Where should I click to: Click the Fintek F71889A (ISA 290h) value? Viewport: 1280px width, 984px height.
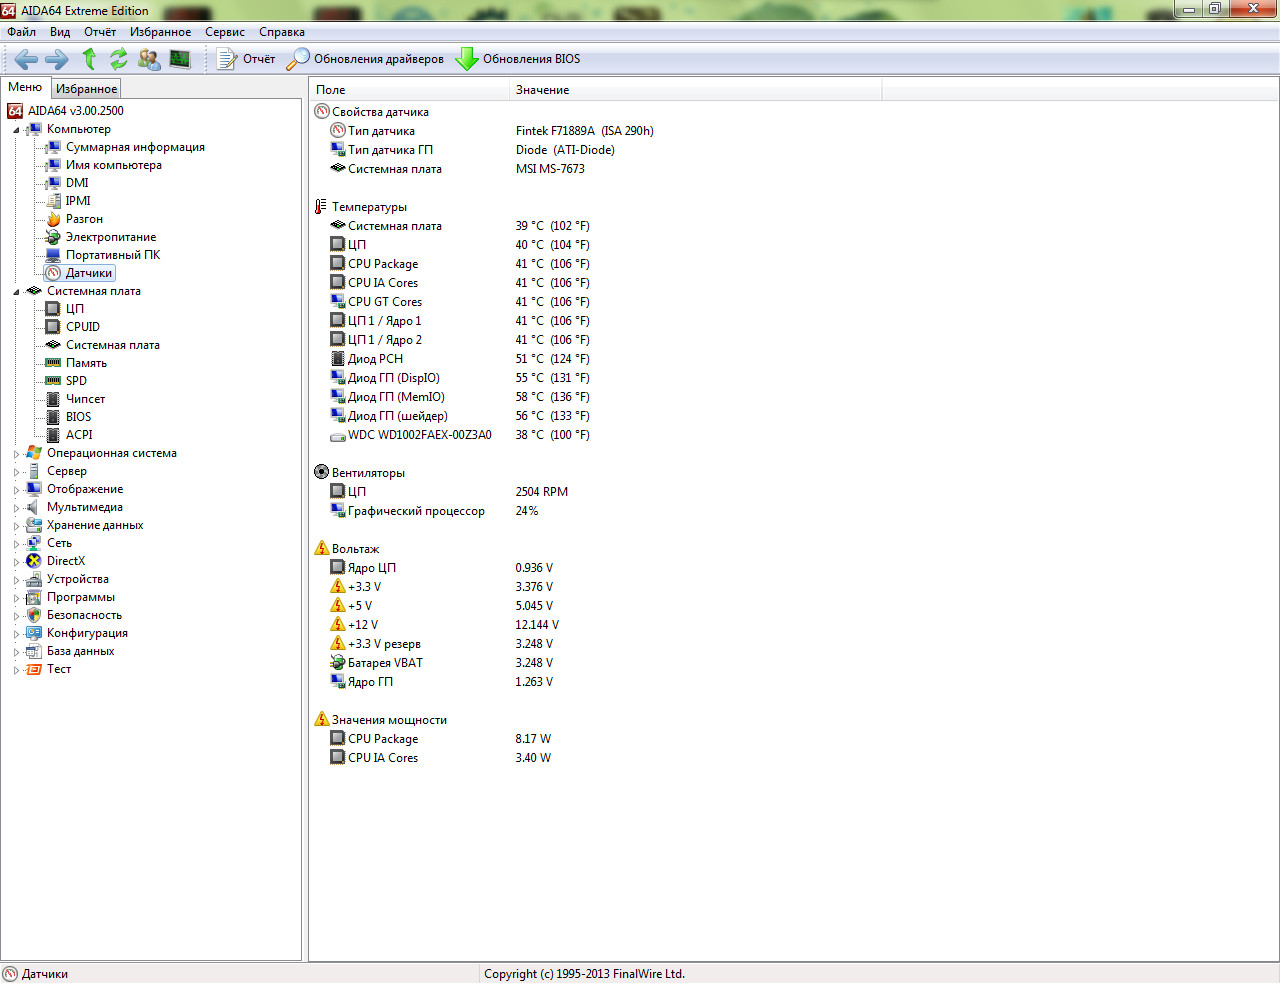pos(585,131)
